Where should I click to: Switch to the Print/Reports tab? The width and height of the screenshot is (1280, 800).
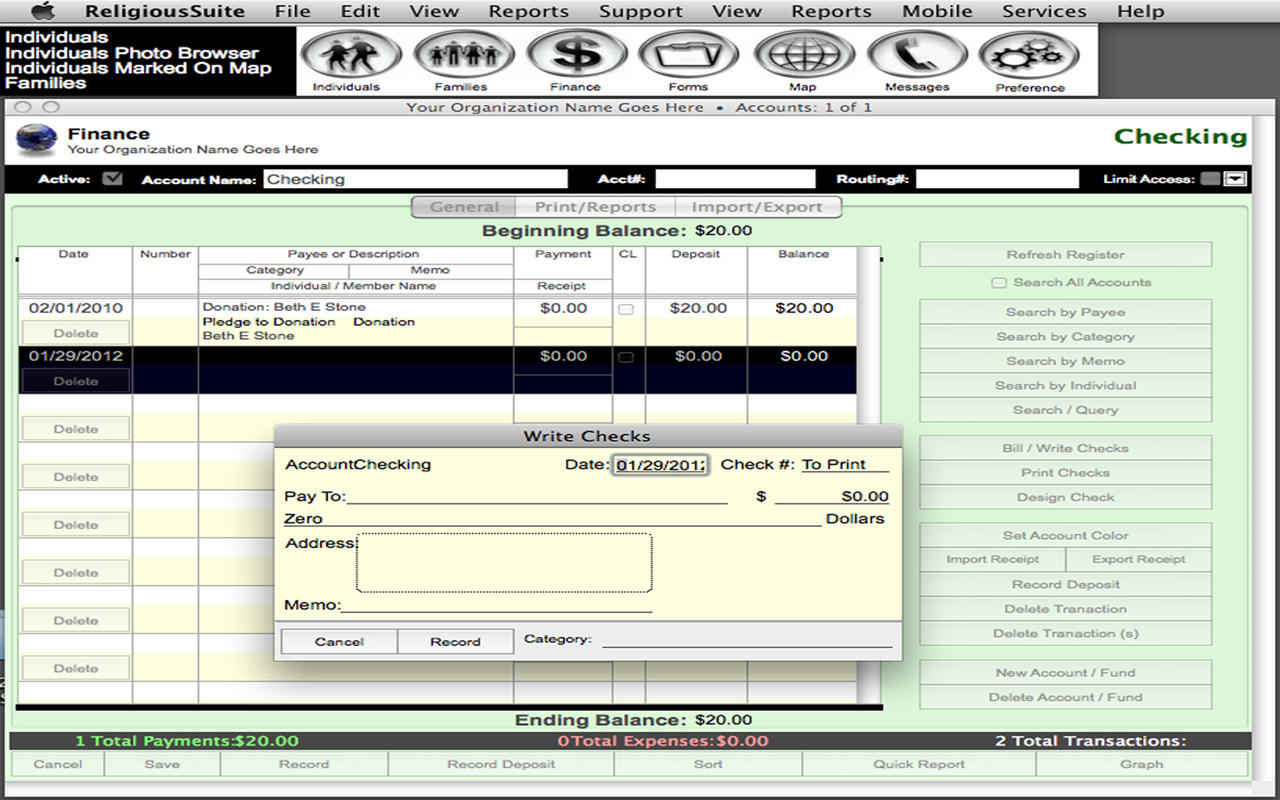596,207
